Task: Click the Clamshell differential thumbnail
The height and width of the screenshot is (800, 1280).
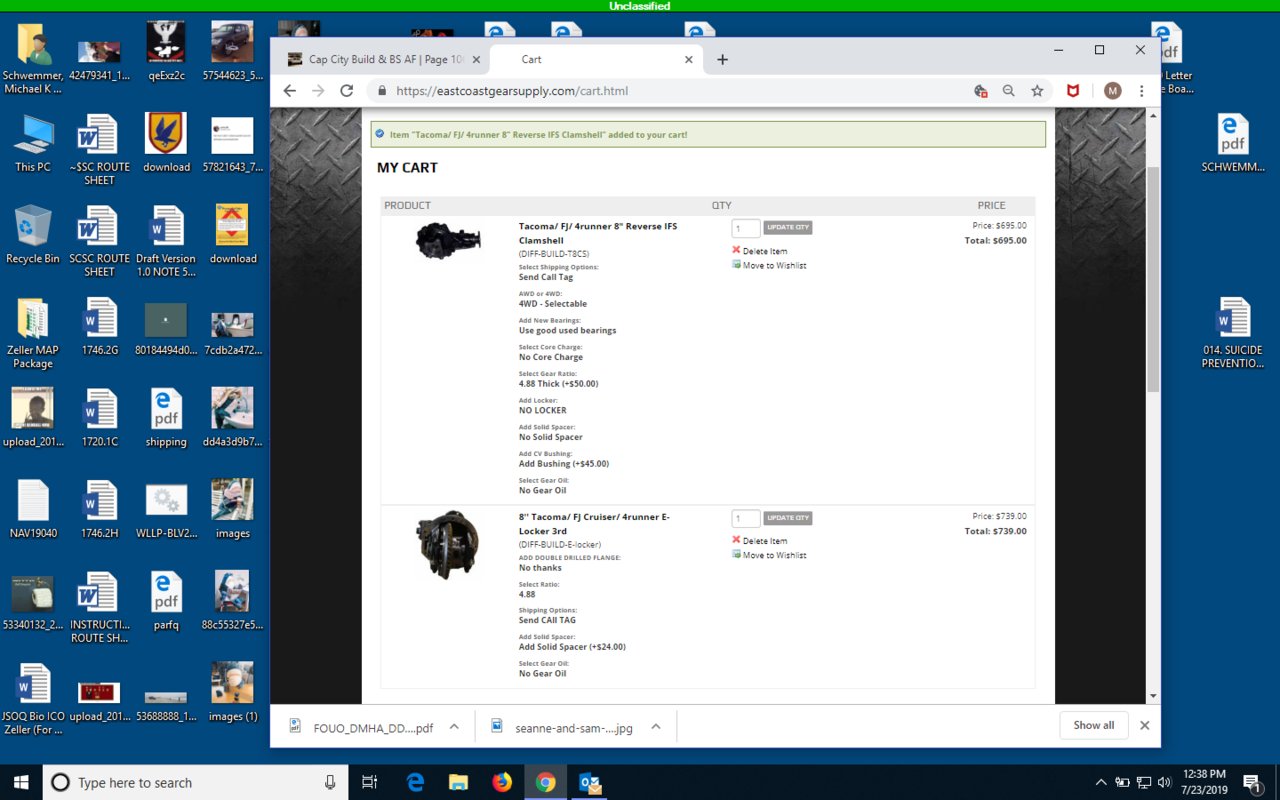Action: click(448, 241)
